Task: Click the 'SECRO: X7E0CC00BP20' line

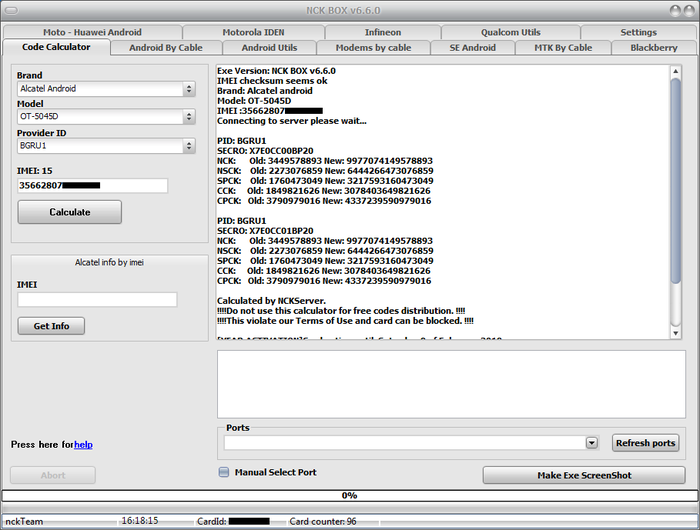Action: (265, 151)
